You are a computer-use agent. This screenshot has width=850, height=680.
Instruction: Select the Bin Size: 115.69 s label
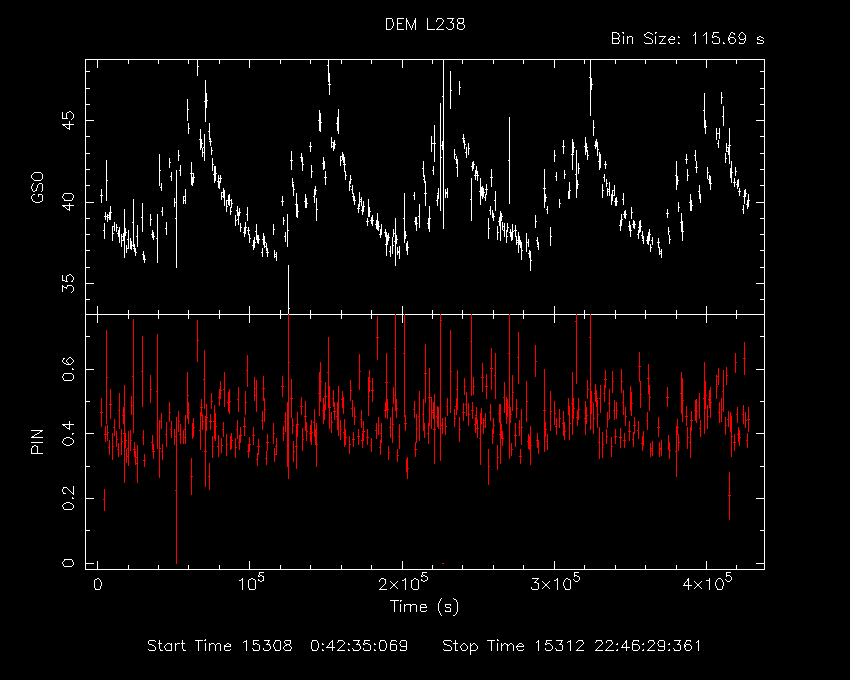tap(687, 39)
